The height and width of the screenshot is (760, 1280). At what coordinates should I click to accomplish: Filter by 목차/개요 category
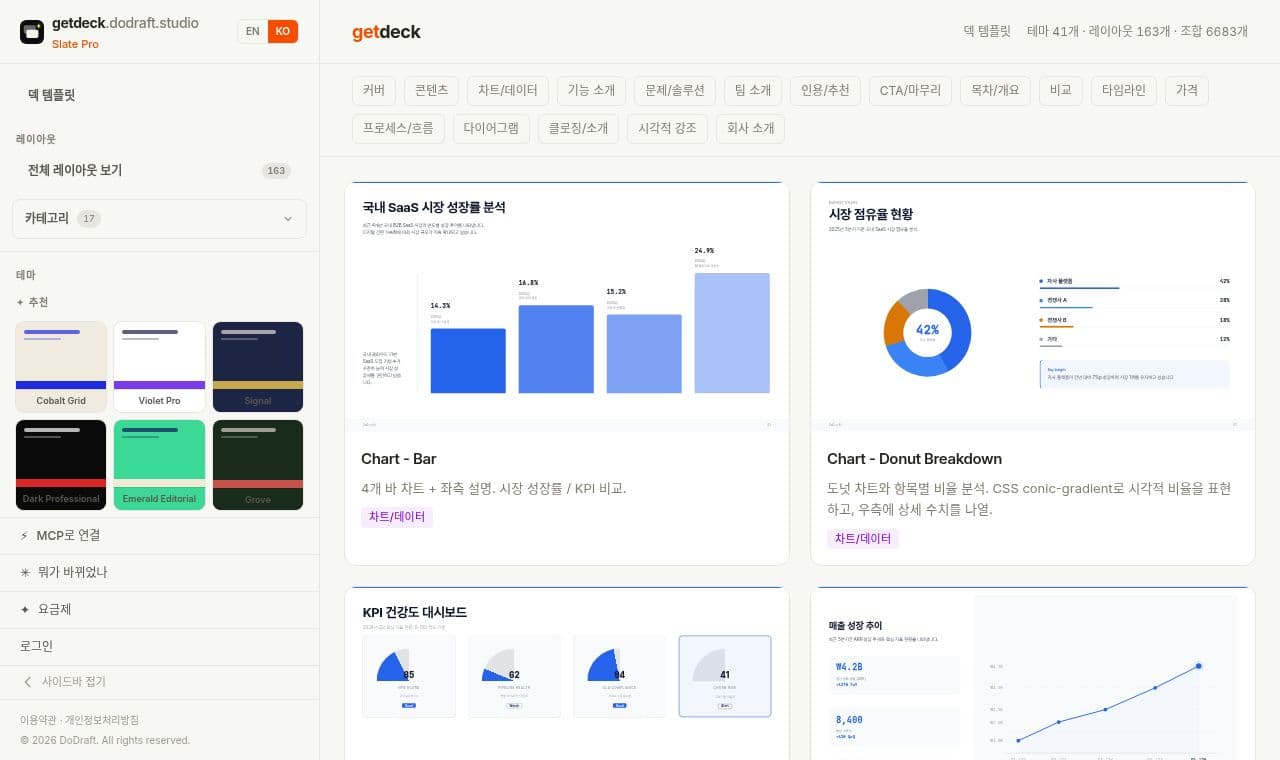click(995, 91)
